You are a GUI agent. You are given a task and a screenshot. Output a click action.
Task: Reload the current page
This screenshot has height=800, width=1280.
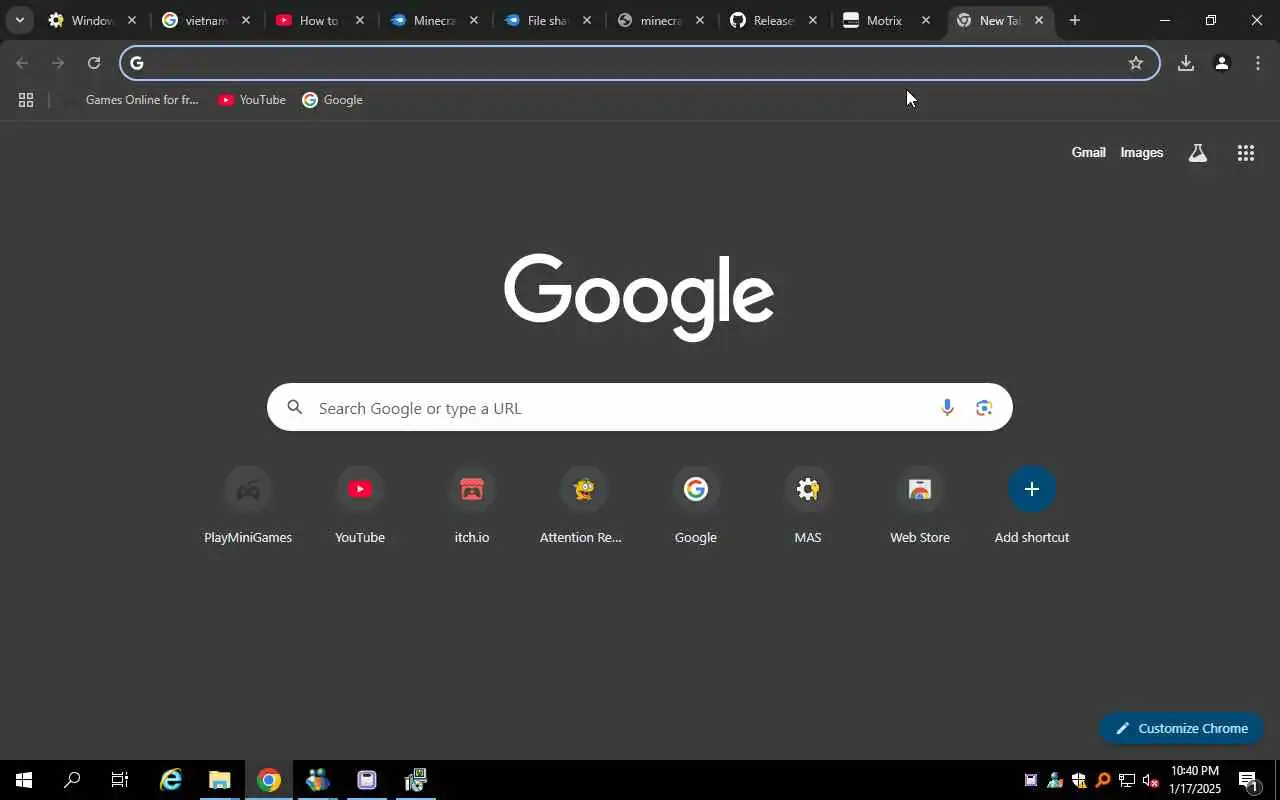(x=94, y=63)
